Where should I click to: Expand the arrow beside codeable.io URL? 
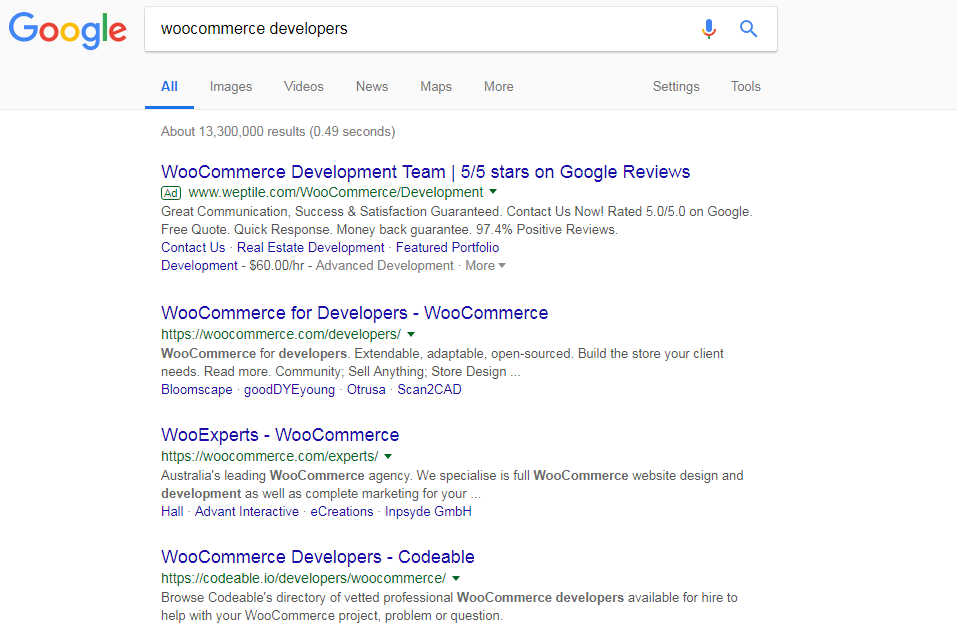click(x=456, y=578)
